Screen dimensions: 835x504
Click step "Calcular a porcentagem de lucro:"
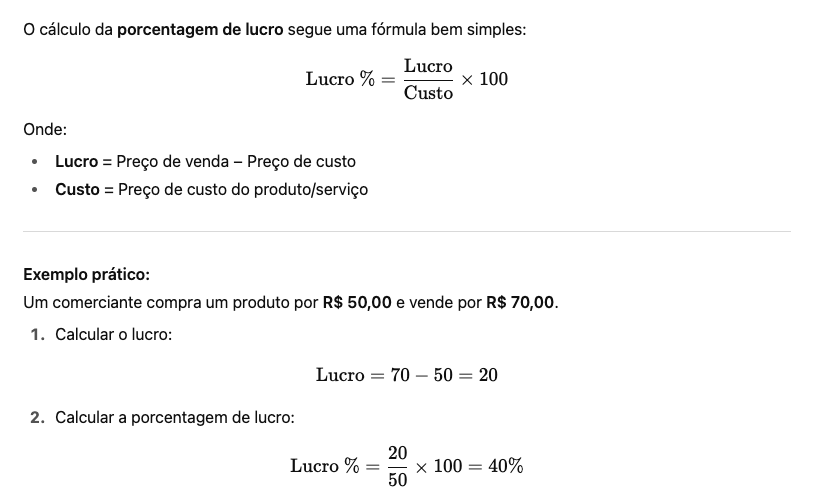[x=175, y=417]
